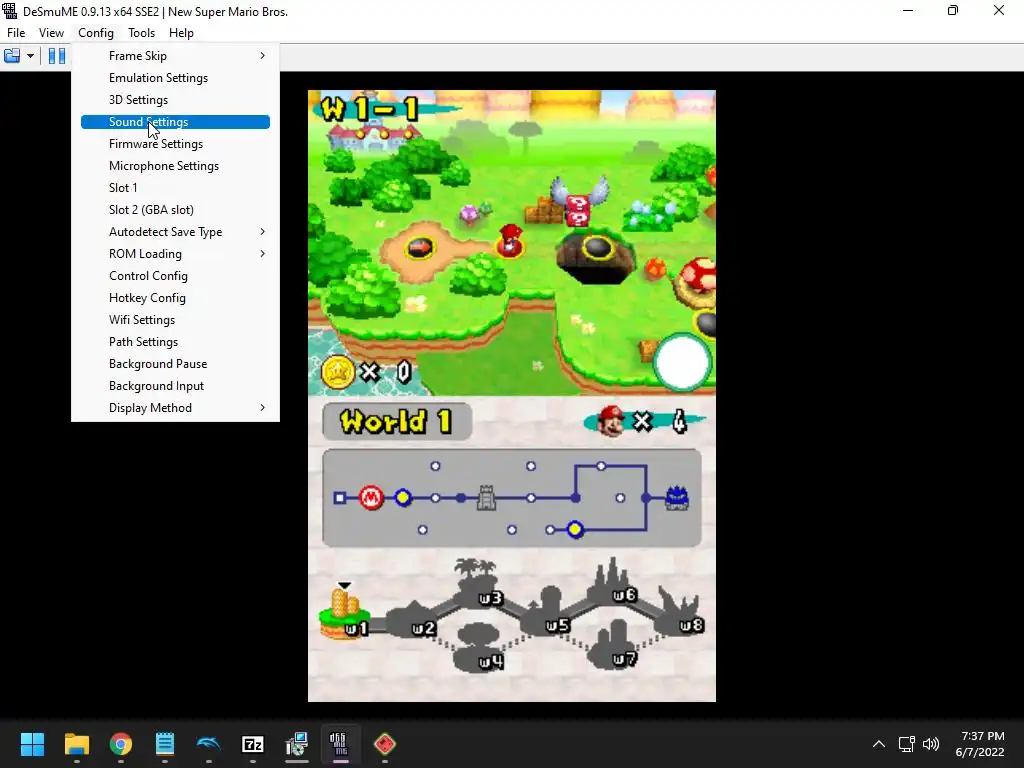Open Path Settings
The image size is (1024, 768).
coord(175,342)
